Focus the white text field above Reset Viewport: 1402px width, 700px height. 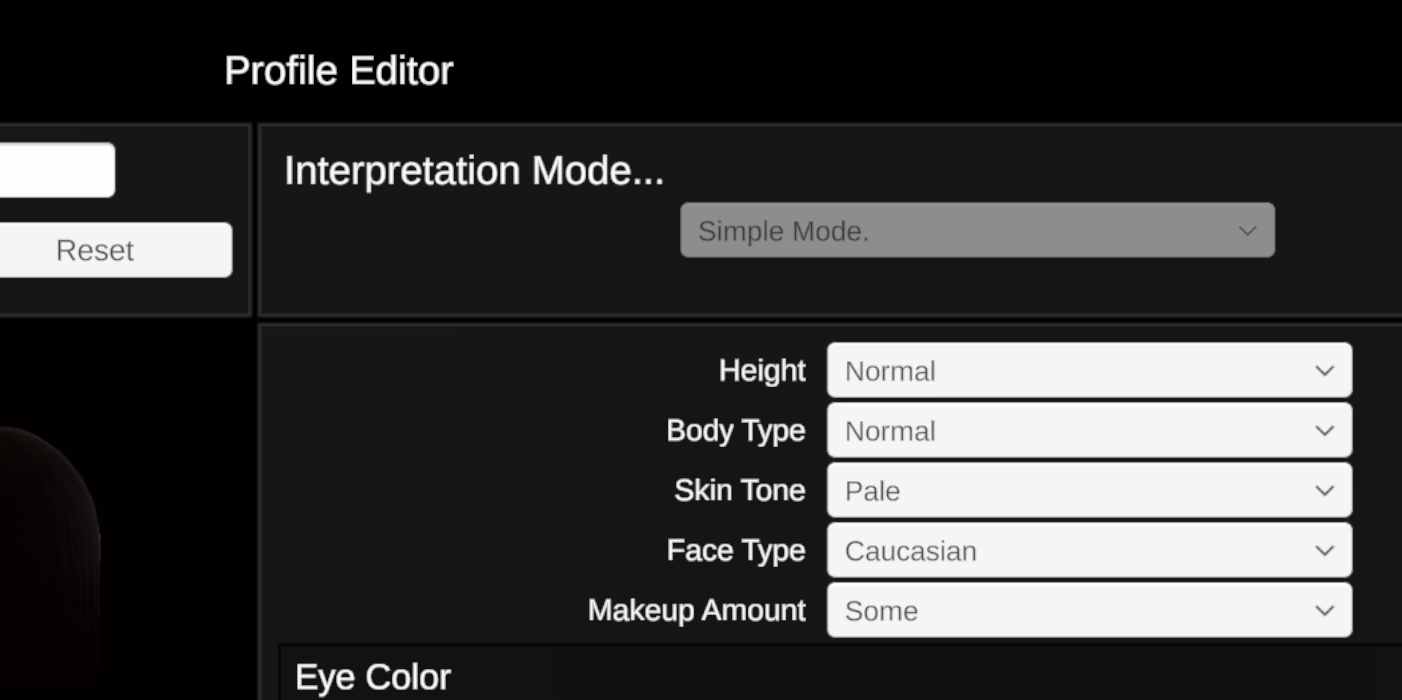click(x=55, y=170)
